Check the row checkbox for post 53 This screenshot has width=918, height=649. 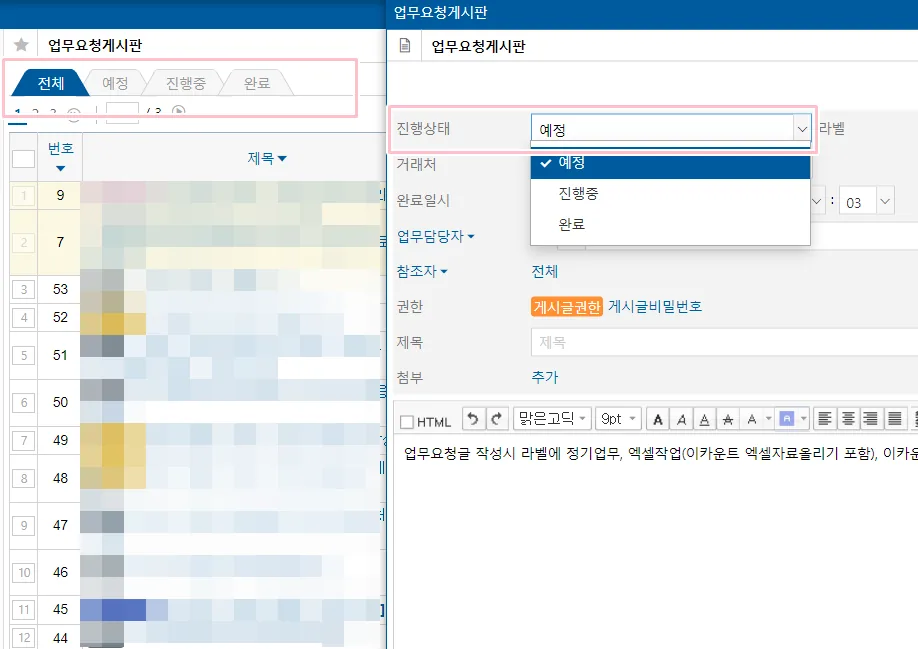point(23,289)
